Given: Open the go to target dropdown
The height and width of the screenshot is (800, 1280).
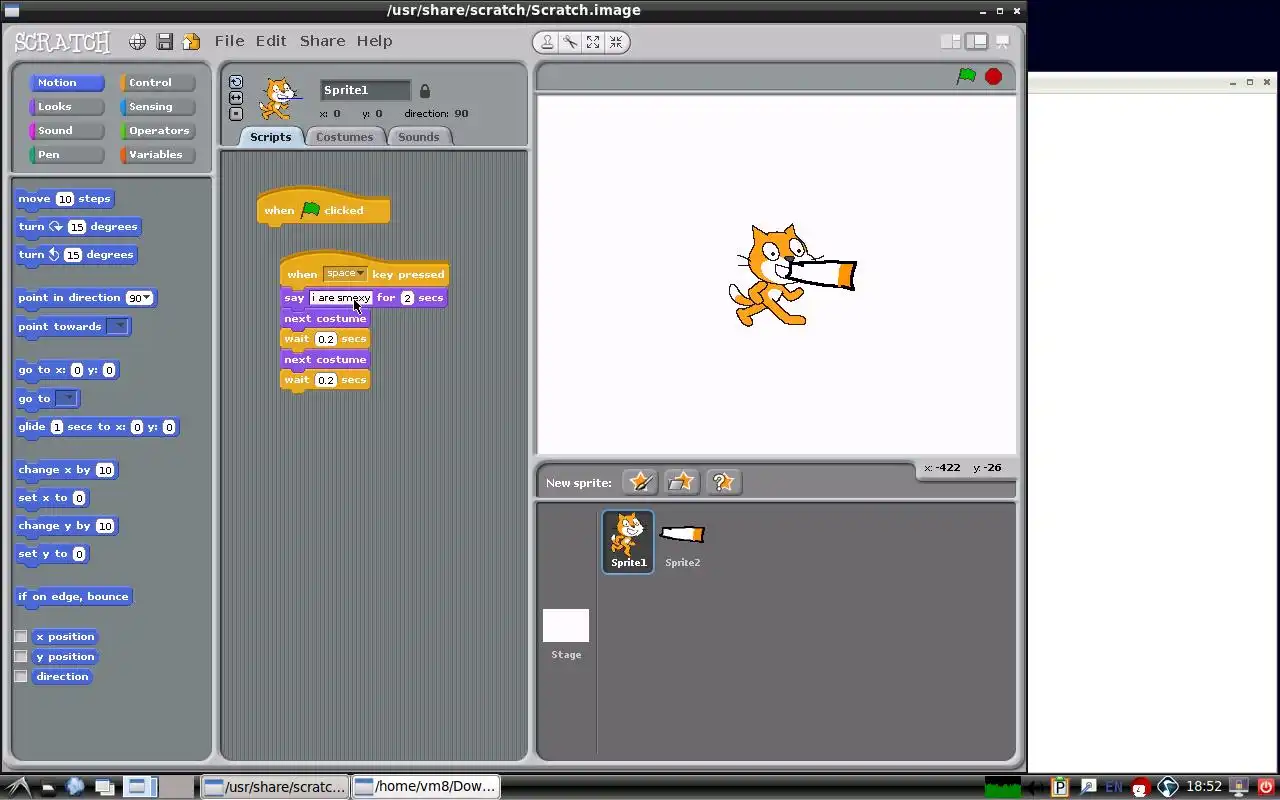Looking at the screenshot, I should pyautogui.click(x=66, y=399).
